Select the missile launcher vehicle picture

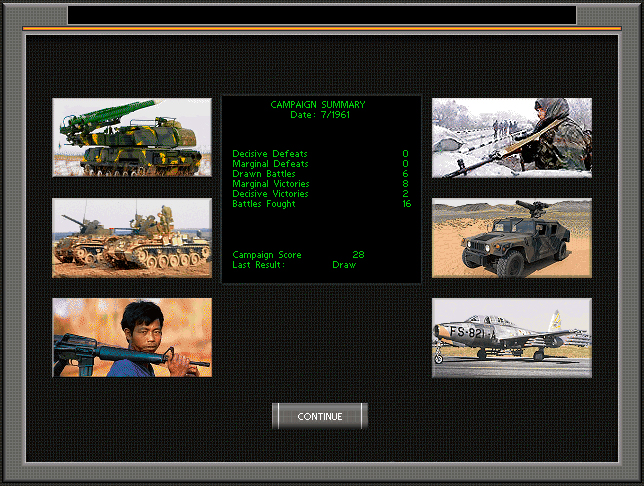coord(132,137)
